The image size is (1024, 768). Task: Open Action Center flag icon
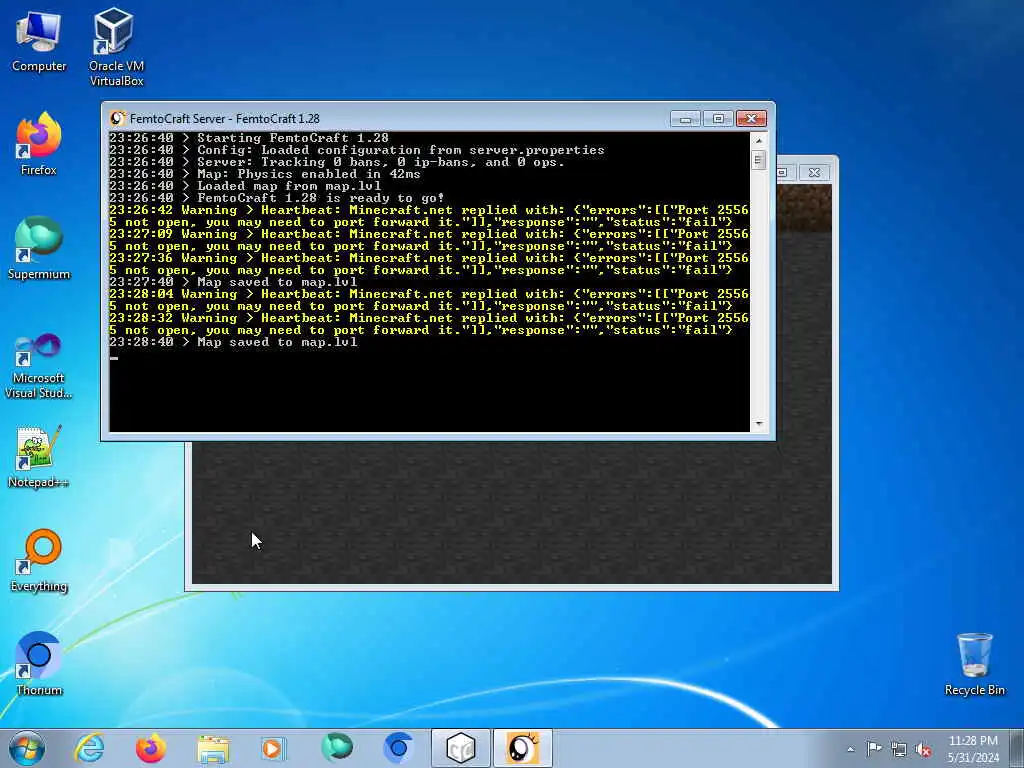point(874,748)
